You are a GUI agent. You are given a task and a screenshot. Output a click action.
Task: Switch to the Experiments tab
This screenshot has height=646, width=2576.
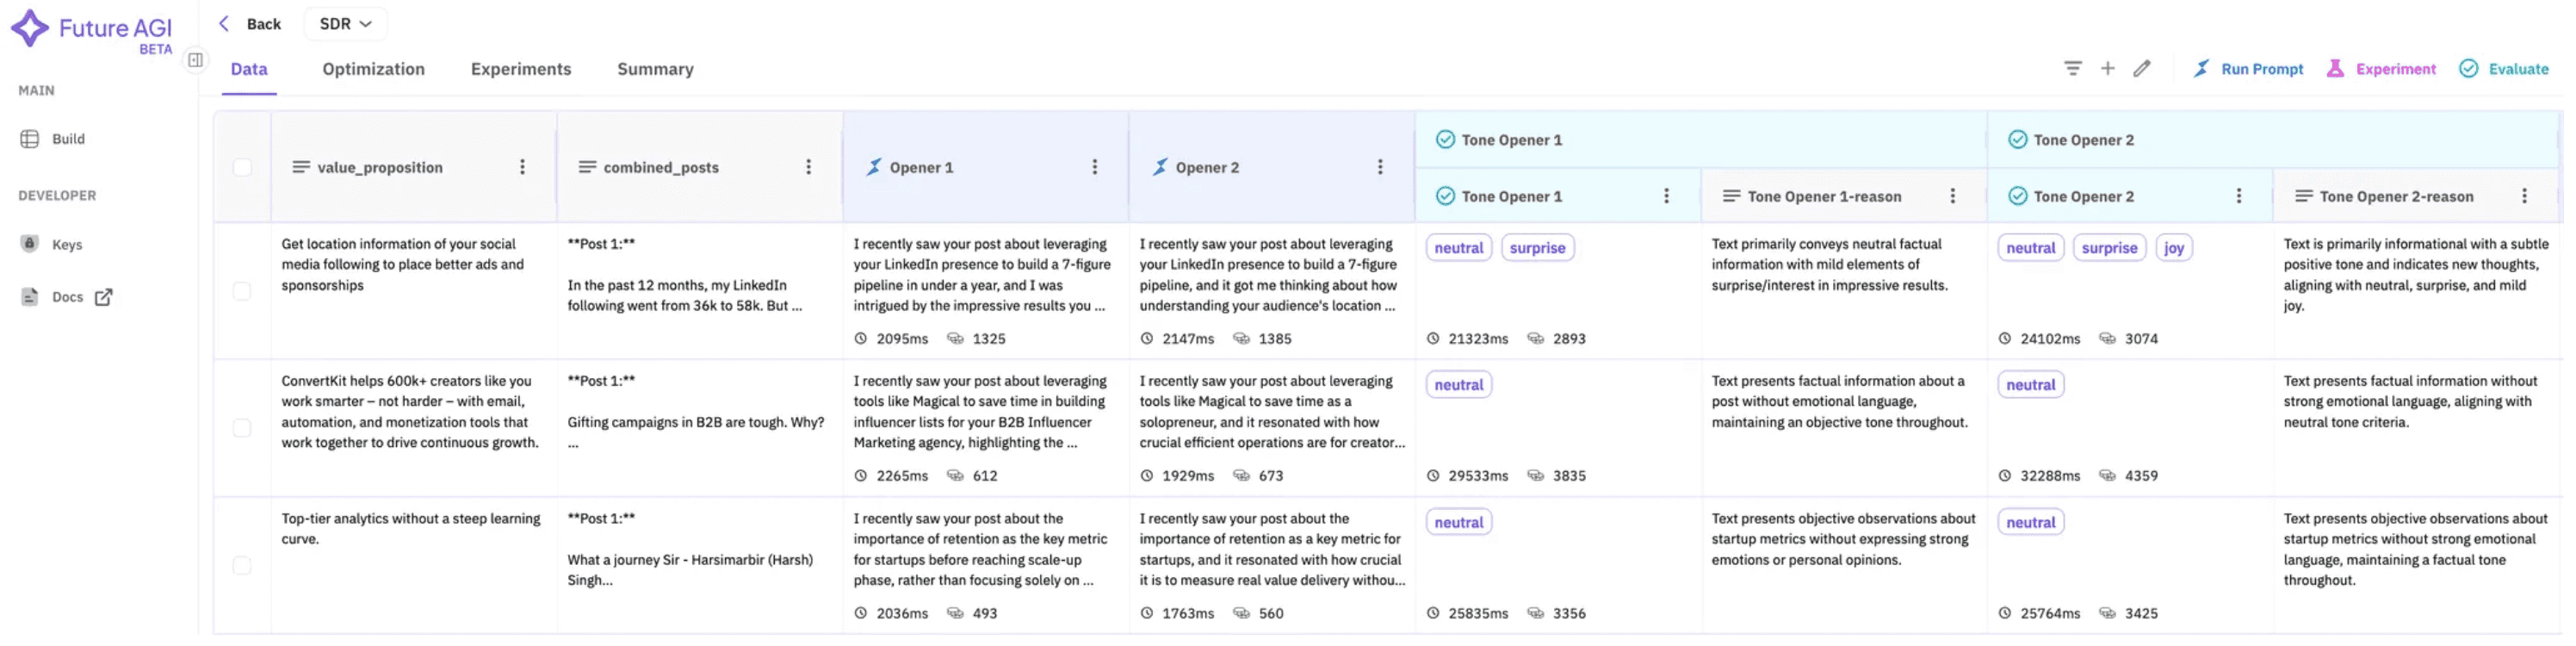[521, 69]
